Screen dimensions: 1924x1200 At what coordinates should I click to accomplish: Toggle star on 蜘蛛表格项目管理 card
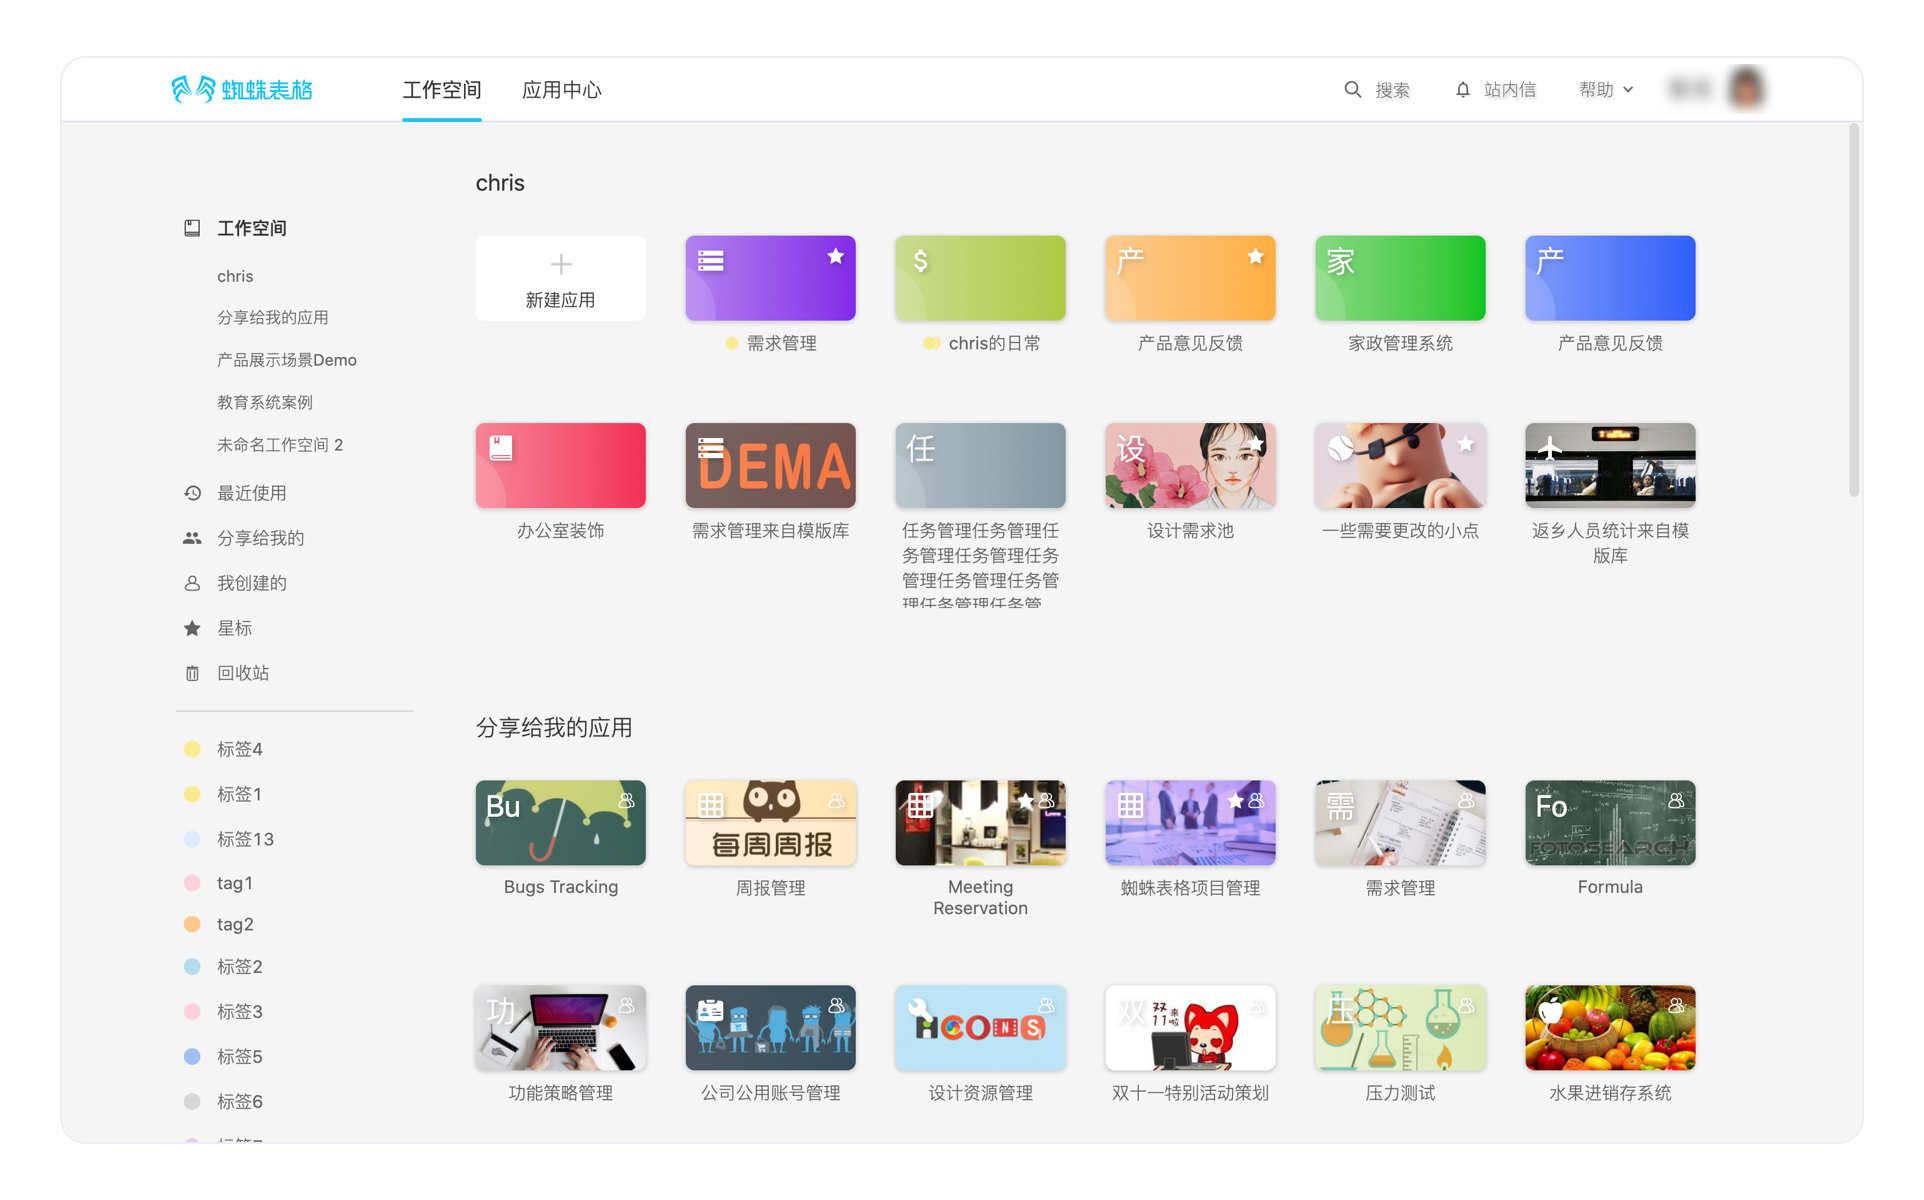(x=1235, y=801)
